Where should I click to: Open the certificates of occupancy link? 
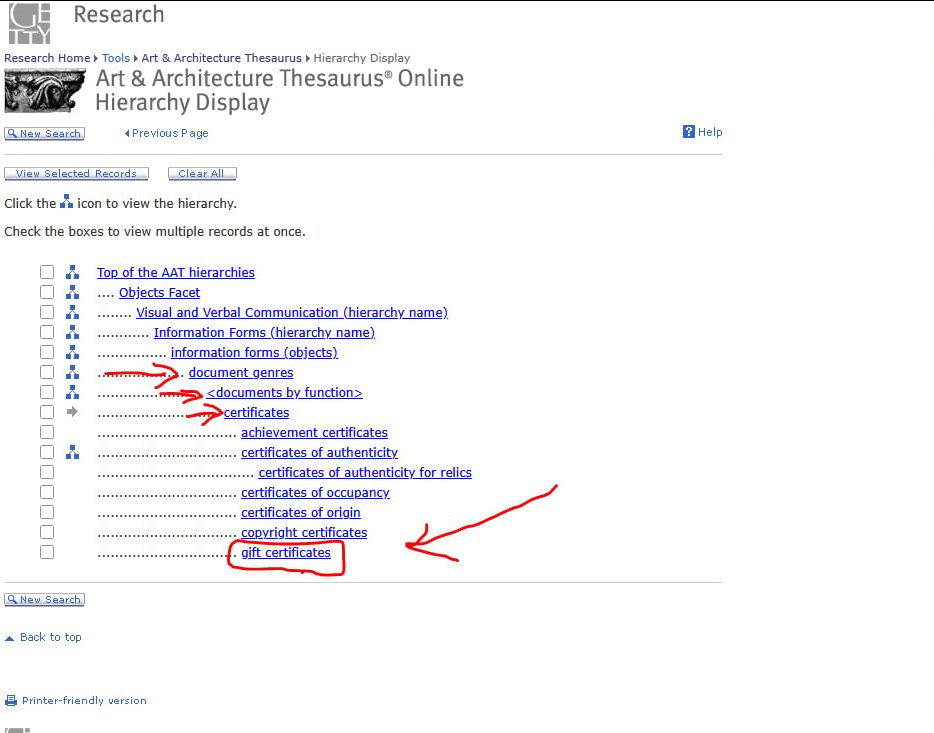pos(315,492)
